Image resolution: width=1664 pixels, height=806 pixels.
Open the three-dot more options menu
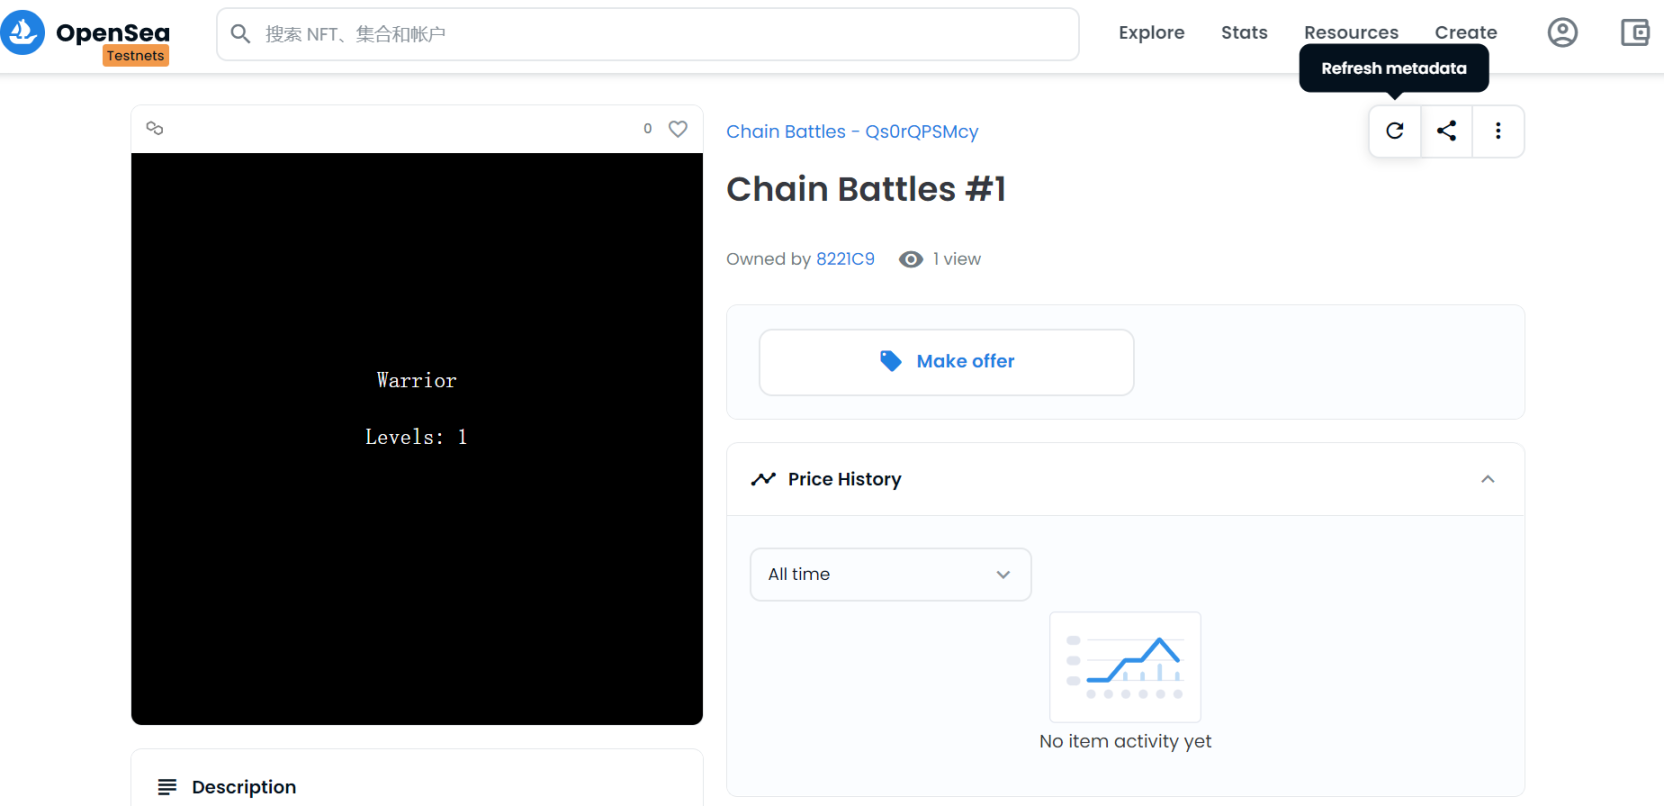click(x=1498, y=131)
